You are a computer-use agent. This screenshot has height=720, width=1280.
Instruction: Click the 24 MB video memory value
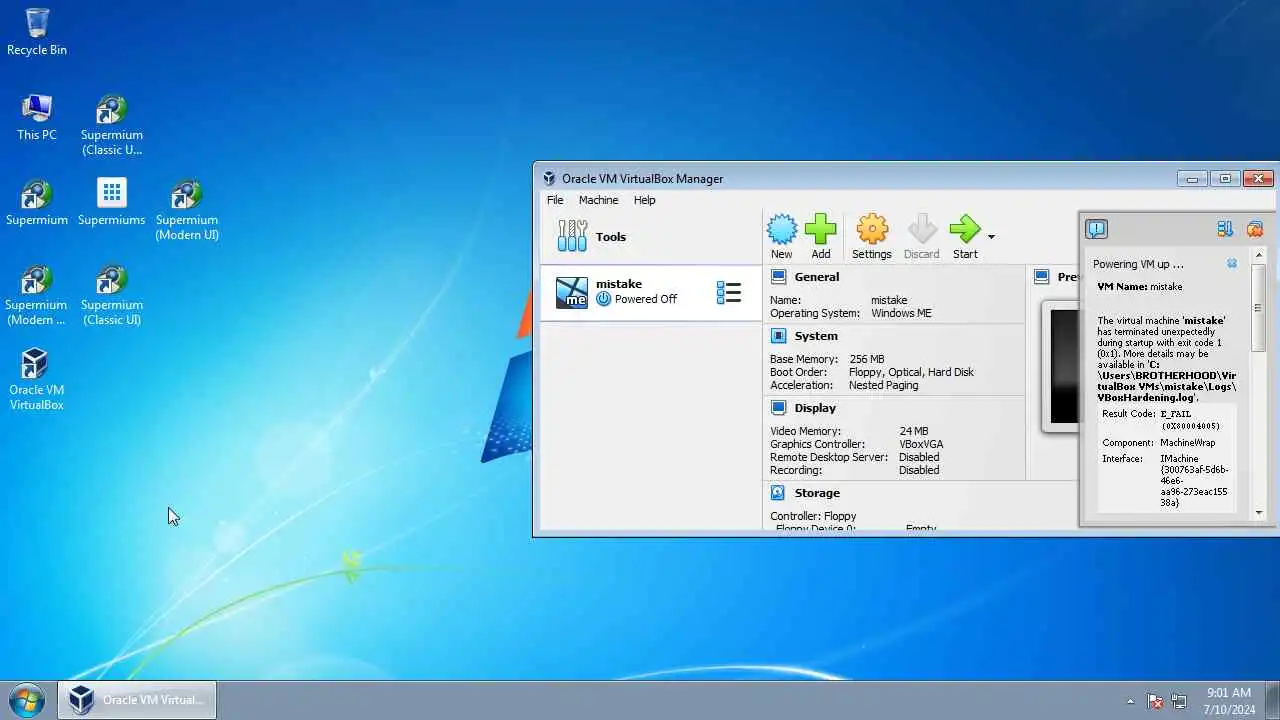913,431
